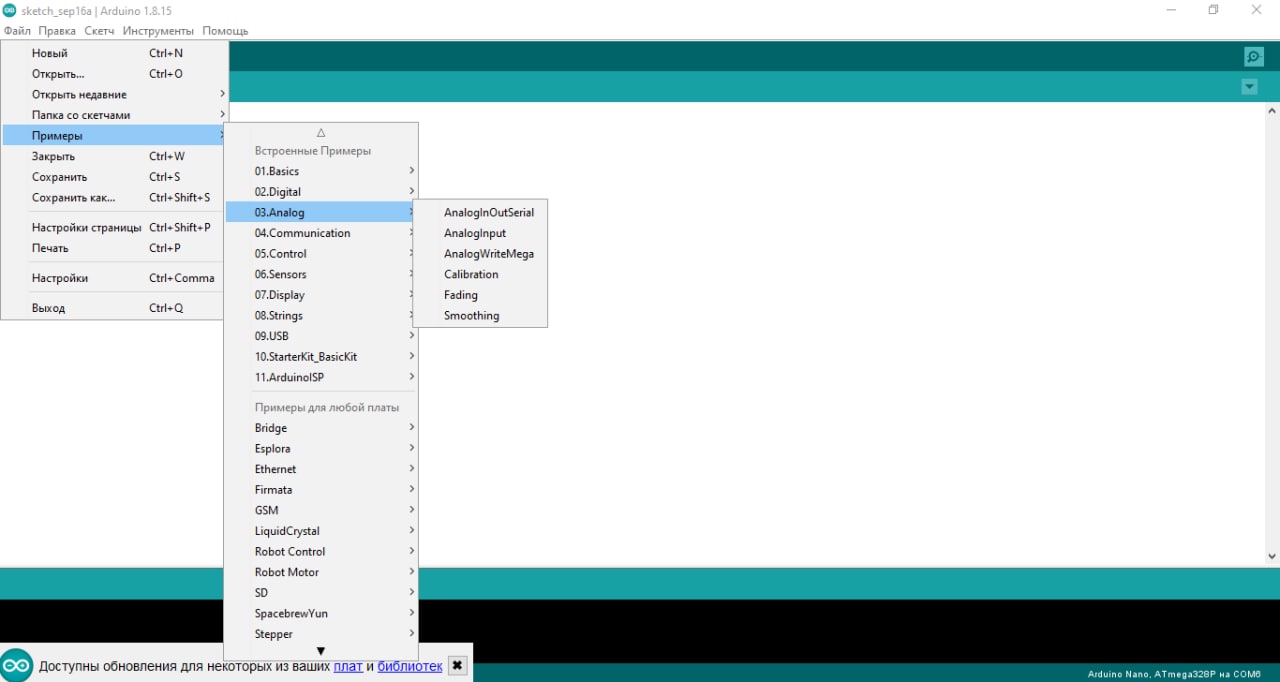Expand the 01.Basics examples
The image size is (1280, 682).
[321, 171]
